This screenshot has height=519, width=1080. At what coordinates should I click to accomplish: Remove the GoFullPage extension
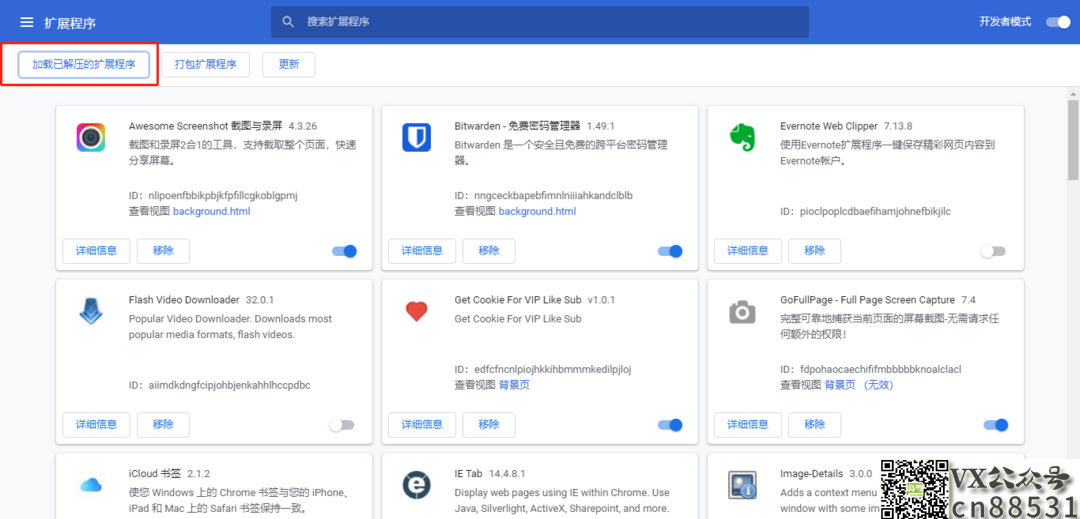[815, 425]
